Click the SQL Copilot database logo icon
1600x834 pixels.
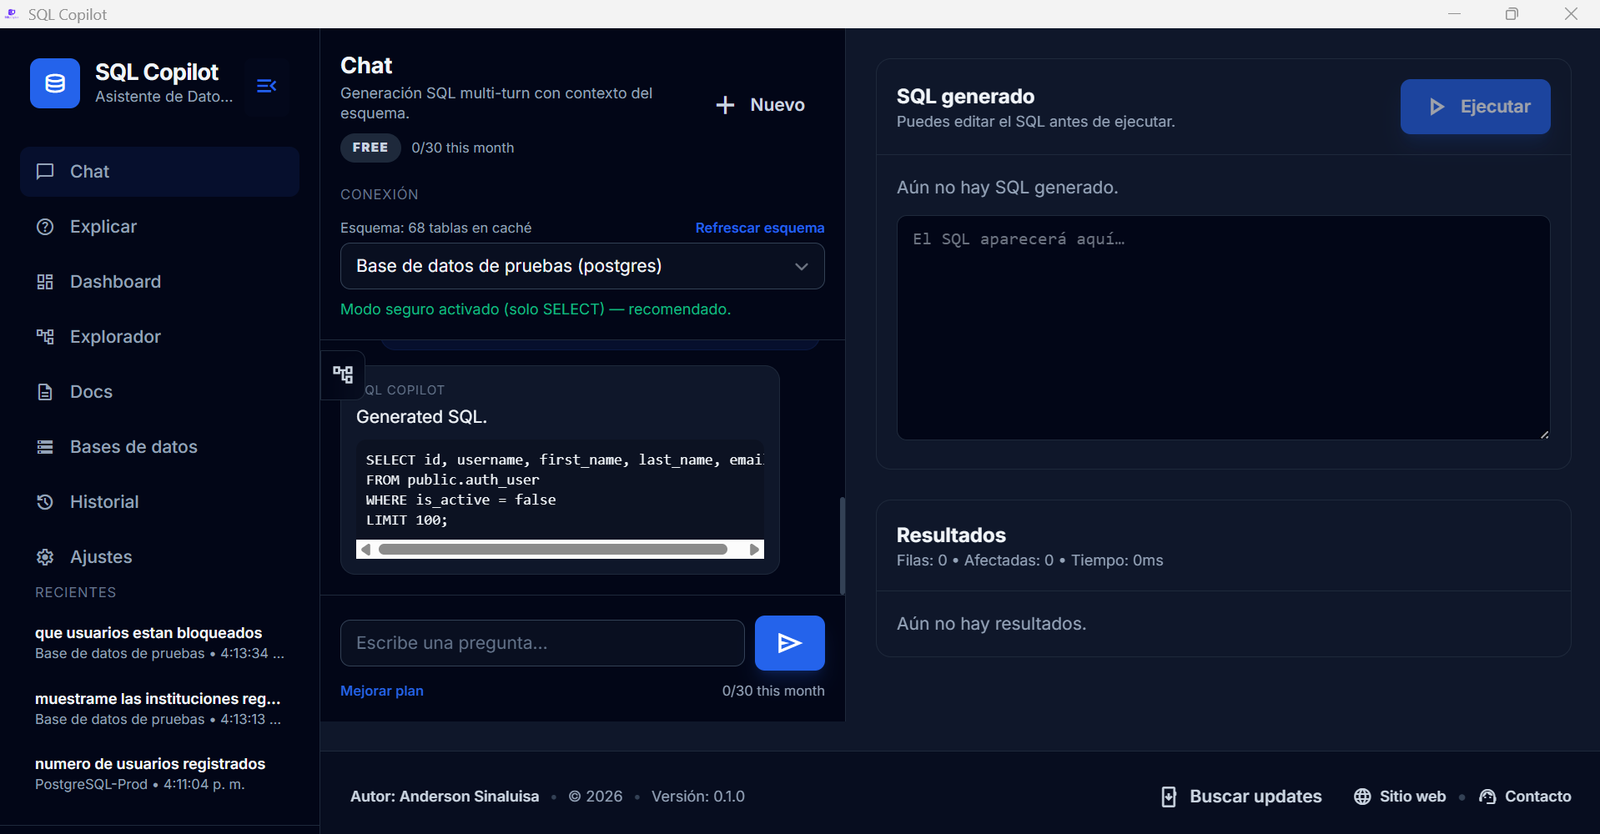[55, 83]
